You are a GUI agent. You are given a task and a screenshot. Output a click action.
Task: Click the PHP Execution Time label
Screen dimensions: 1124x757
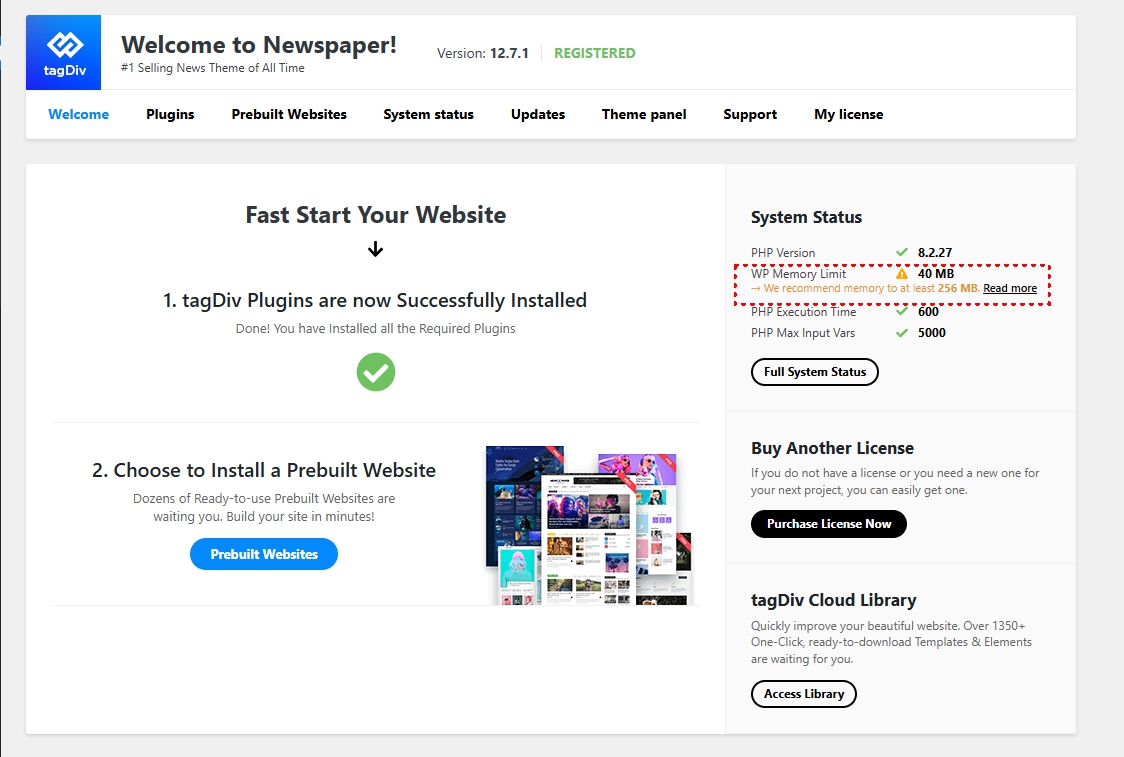point(804,312)
